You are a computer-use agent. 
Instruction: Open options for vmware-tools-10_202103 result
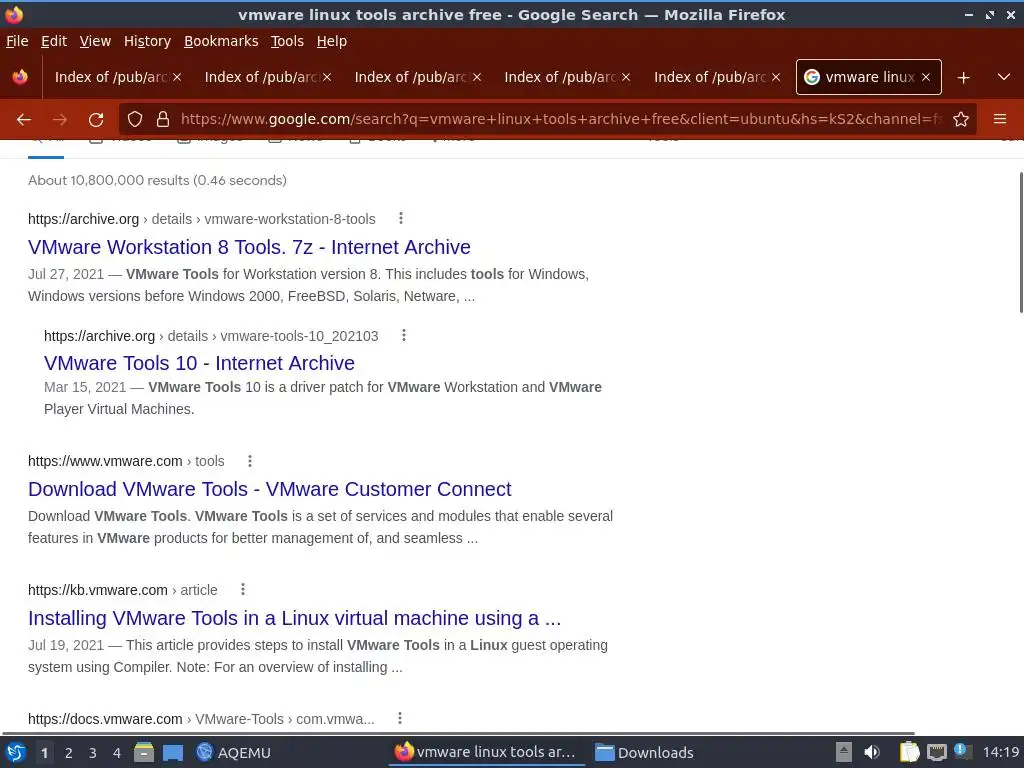point(404,335)
